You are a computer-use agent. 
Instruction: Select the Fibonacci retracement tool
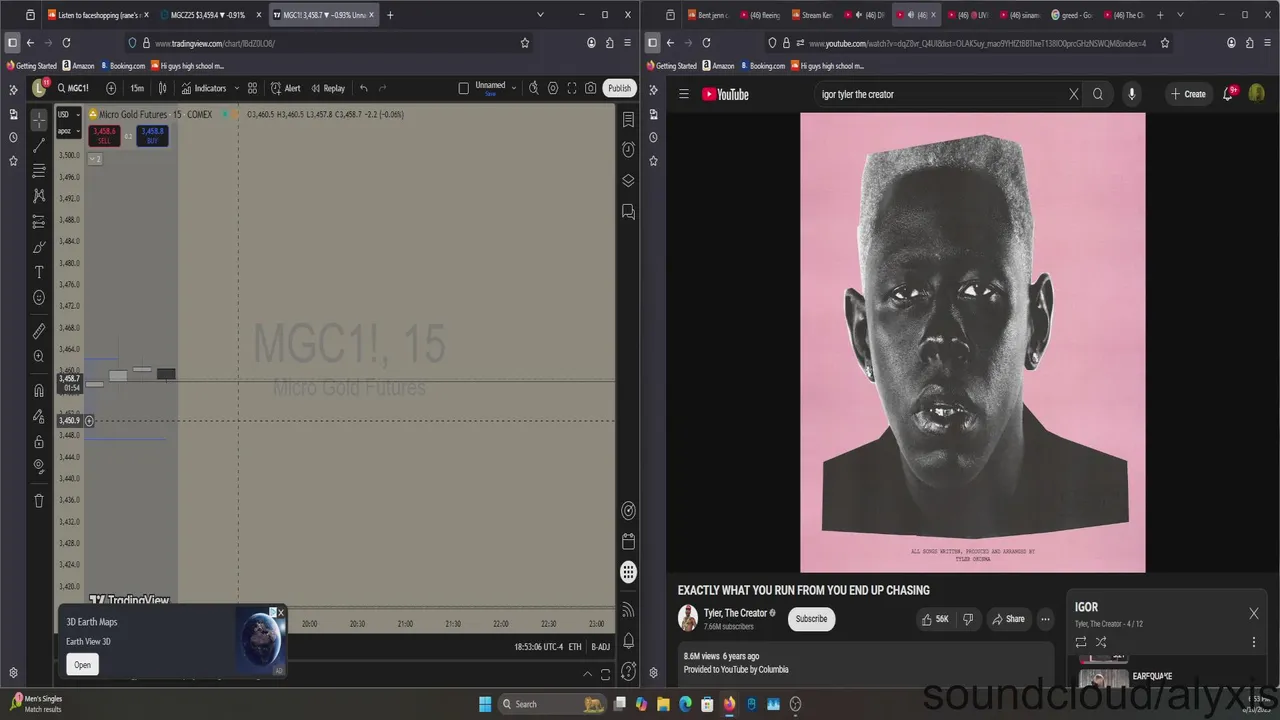[39, 171]
